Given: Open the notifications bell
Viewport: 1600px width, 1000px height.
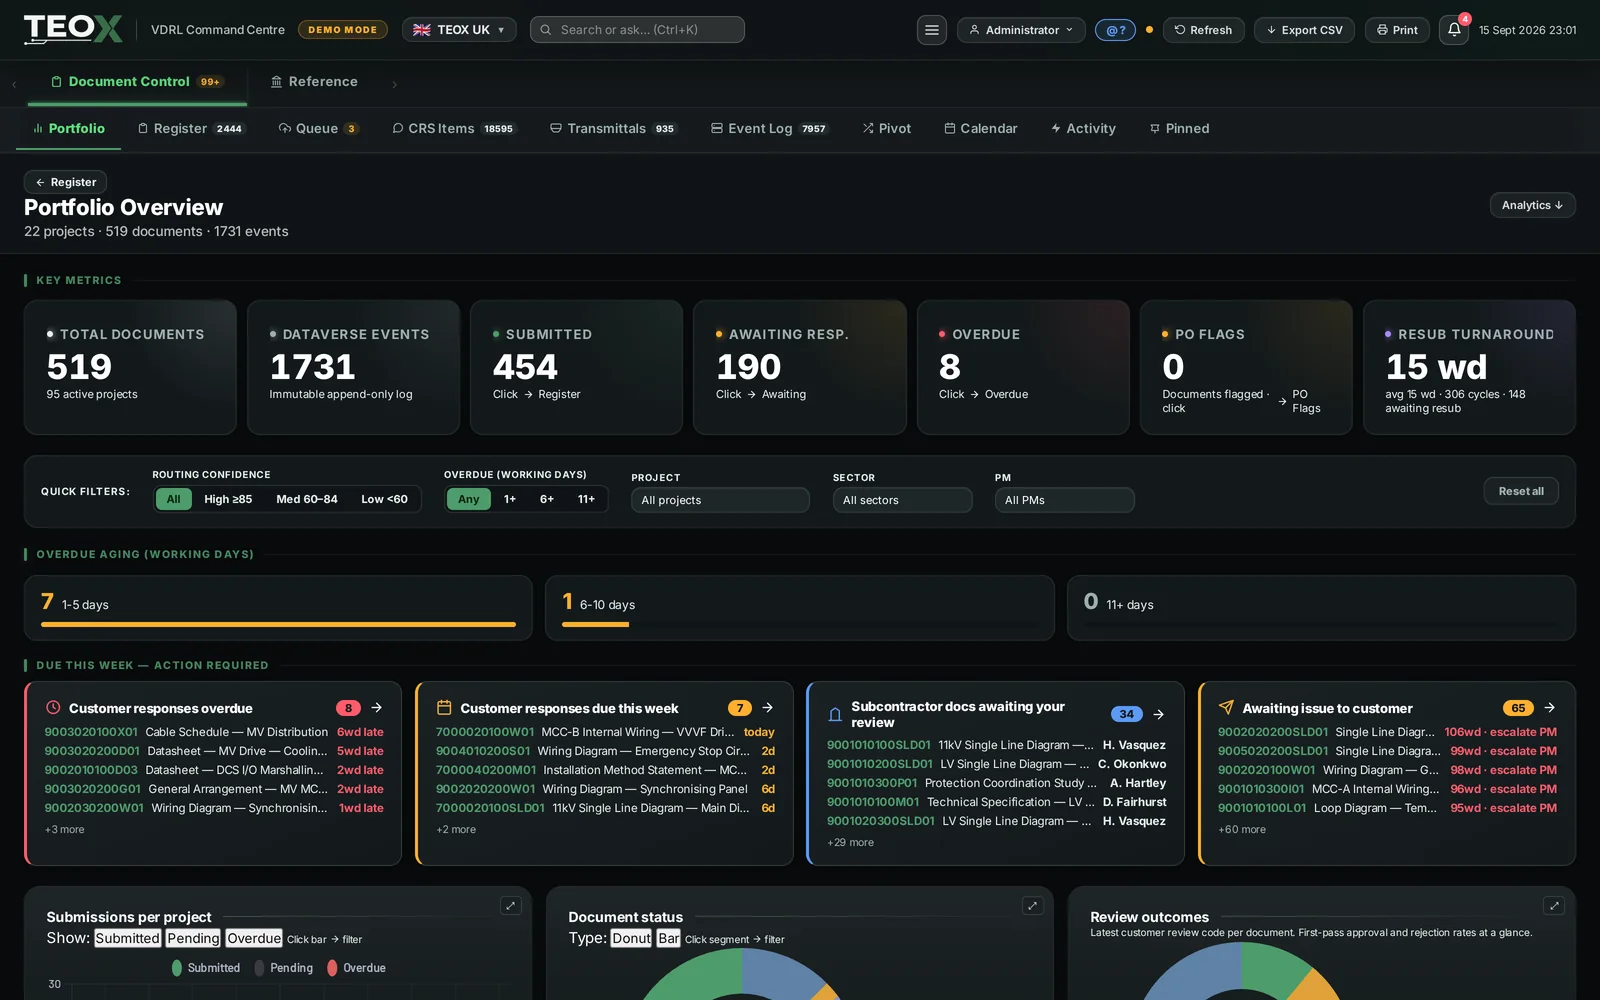Looking at the screenshot, I should (1454, 30).
